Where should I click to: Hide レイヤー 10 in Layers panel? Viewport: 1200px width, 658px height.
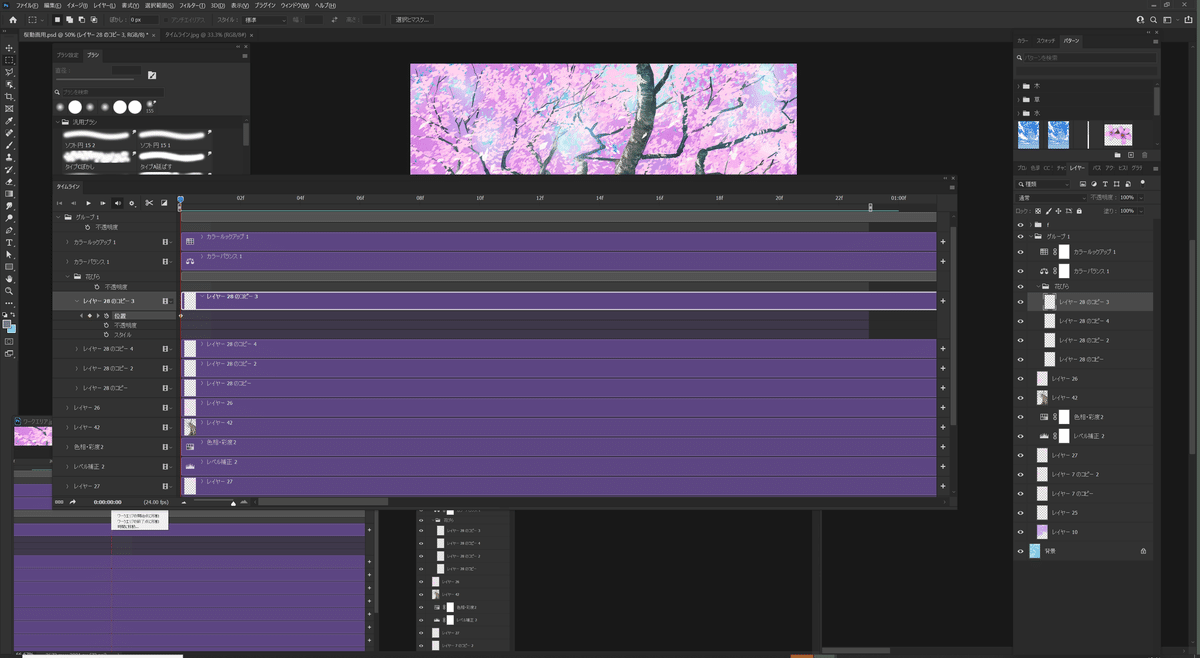tap(1021, 532)
